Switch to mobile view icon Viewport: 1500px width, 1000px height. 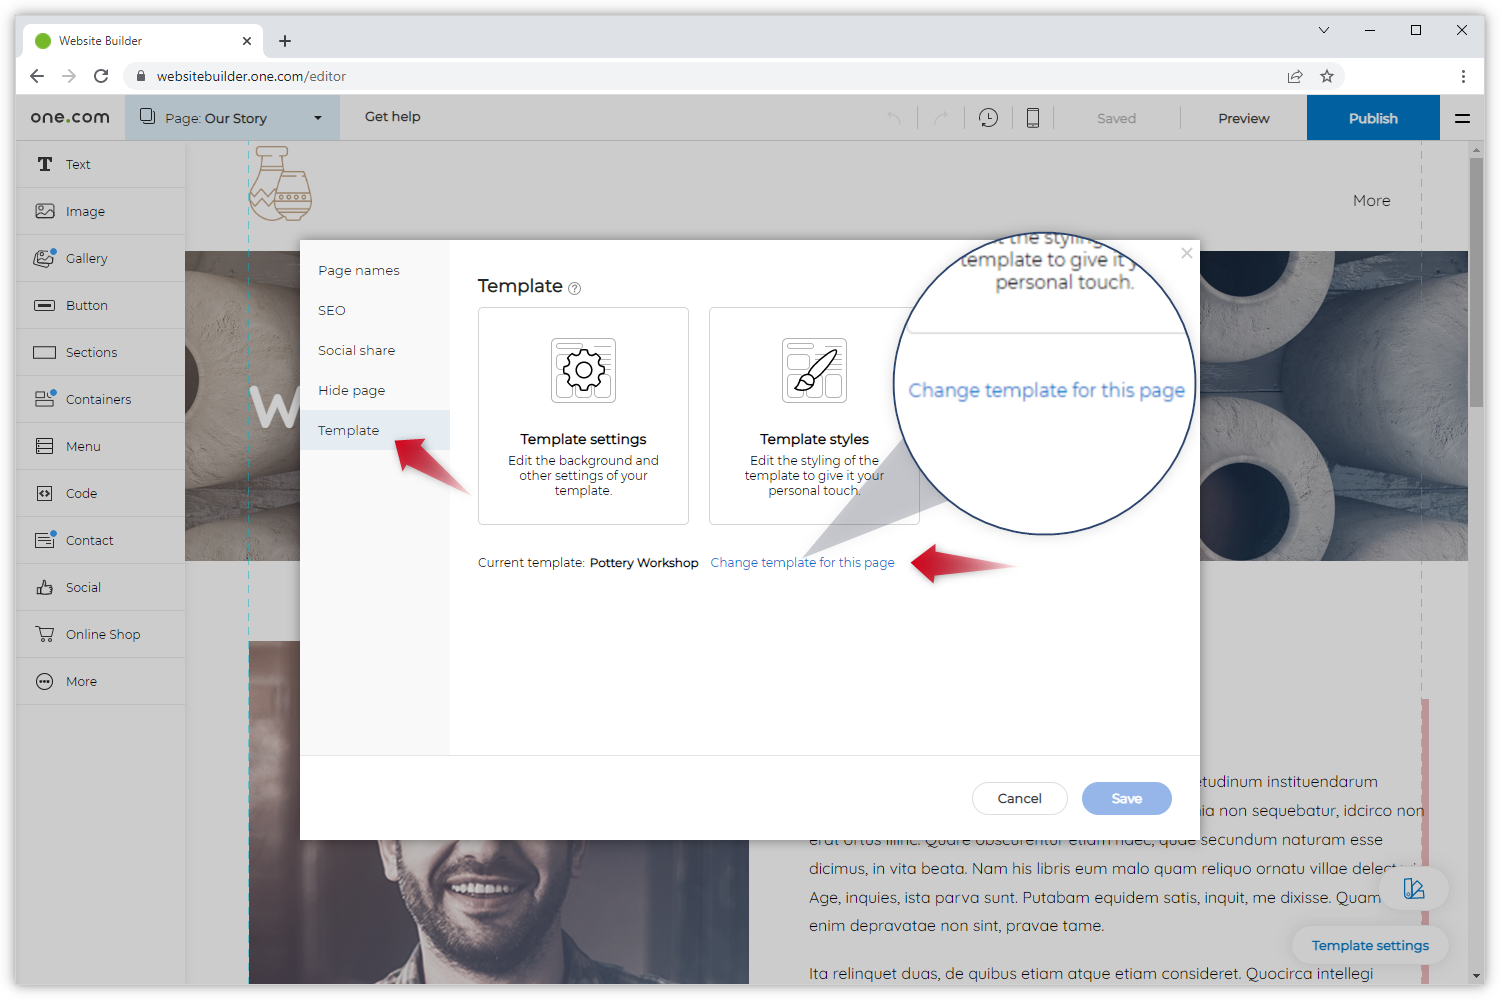pyautogui.click(x=1032, y=118)
